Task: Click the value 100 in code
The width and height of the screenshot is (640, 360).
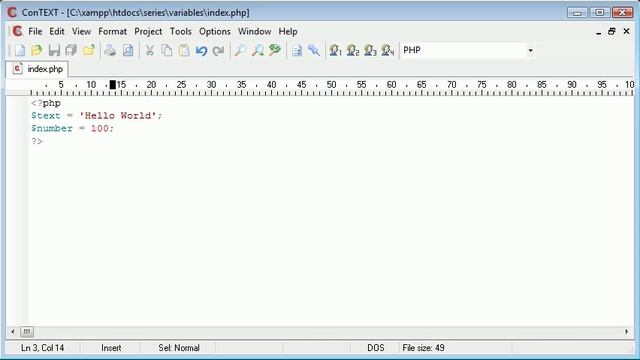Action: tap(100, 129)
